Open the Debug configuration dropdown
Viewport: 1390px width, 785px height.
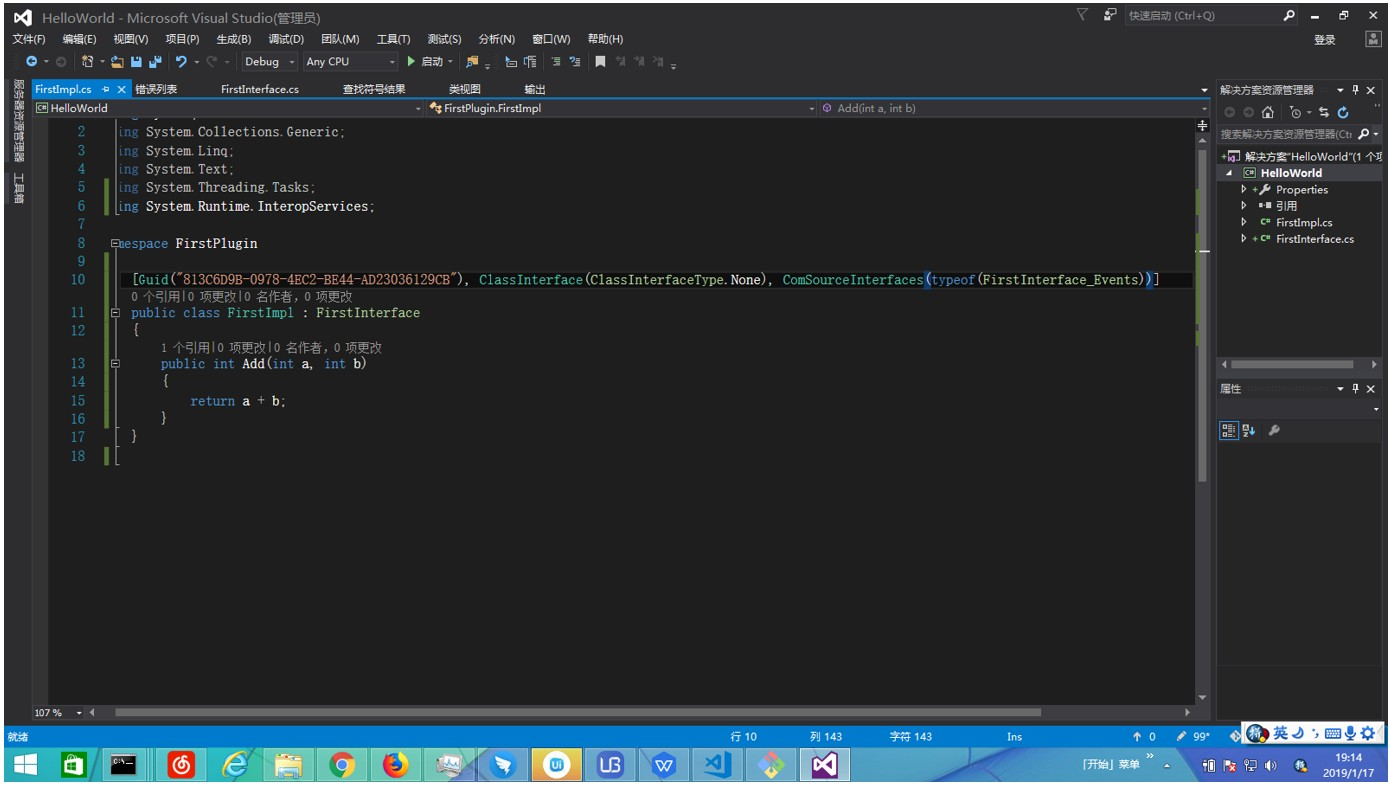click(270, 62)
